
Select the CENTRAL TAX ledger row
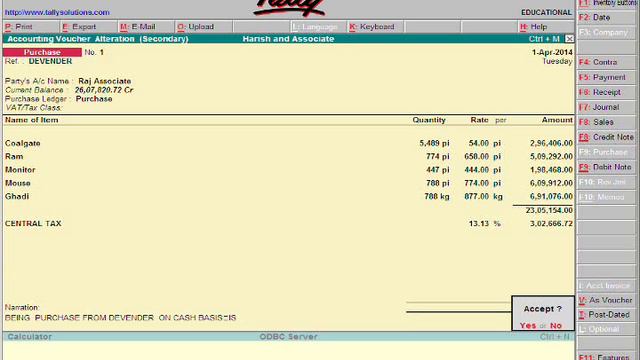click(x=289, y=224)
